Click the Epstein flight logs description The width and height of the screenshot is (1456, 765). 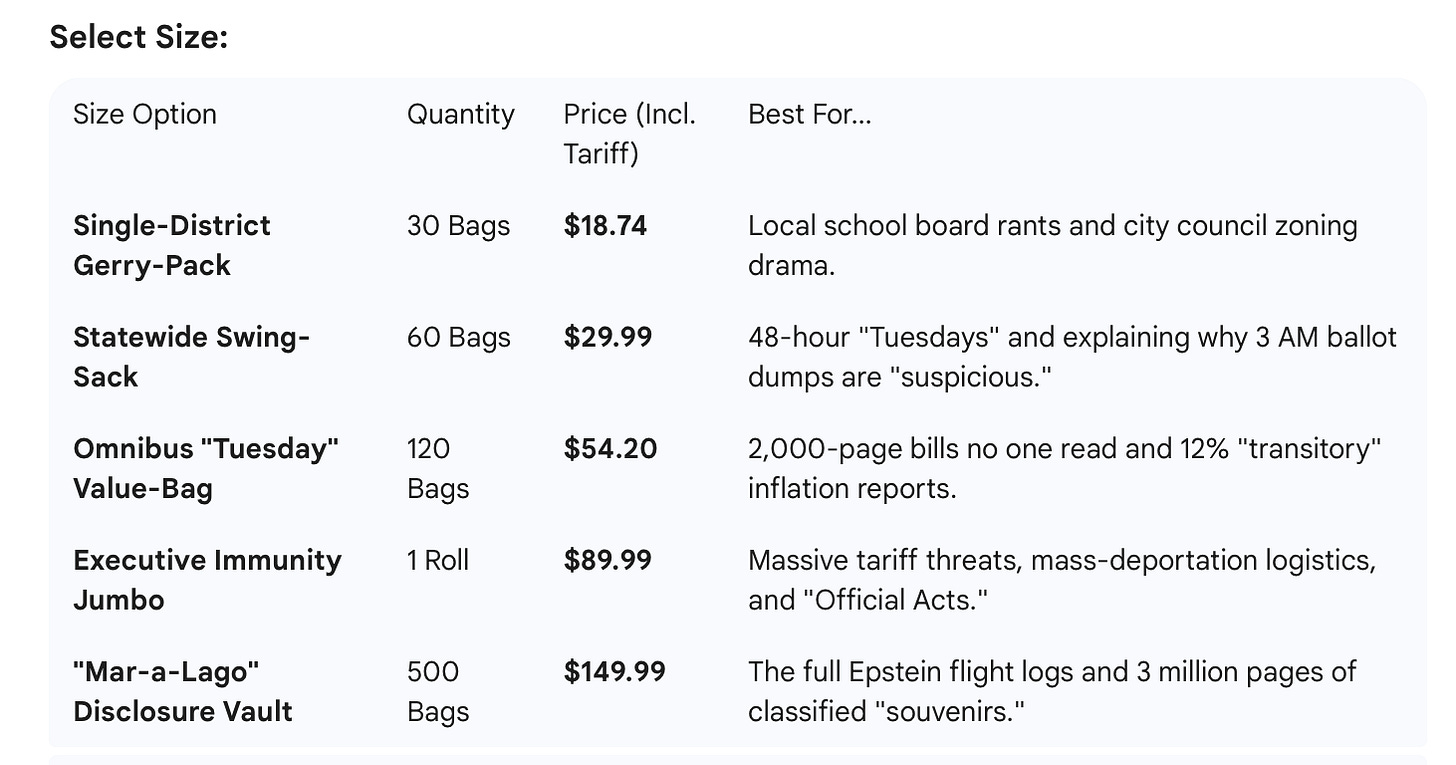(1052, 691)
